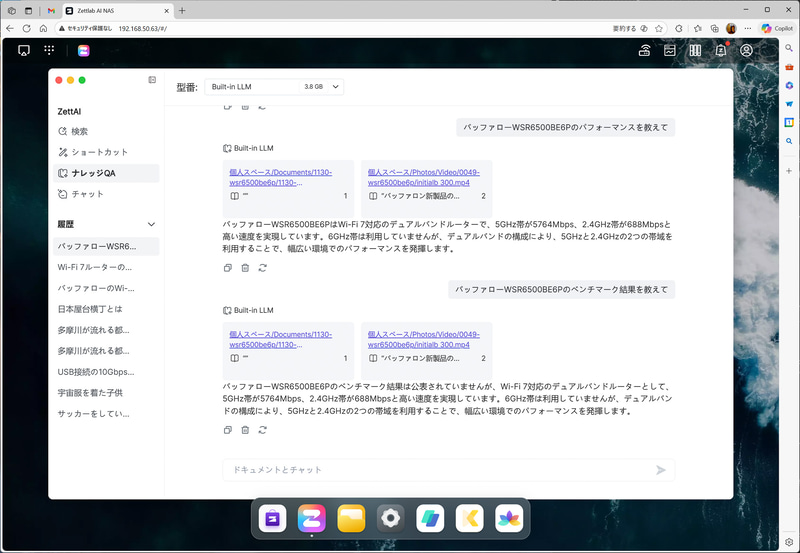The height and width of the screenshot is (553, 800).
Task: Delete the パフォーマンス answer with trash icon
Action: 245,268
